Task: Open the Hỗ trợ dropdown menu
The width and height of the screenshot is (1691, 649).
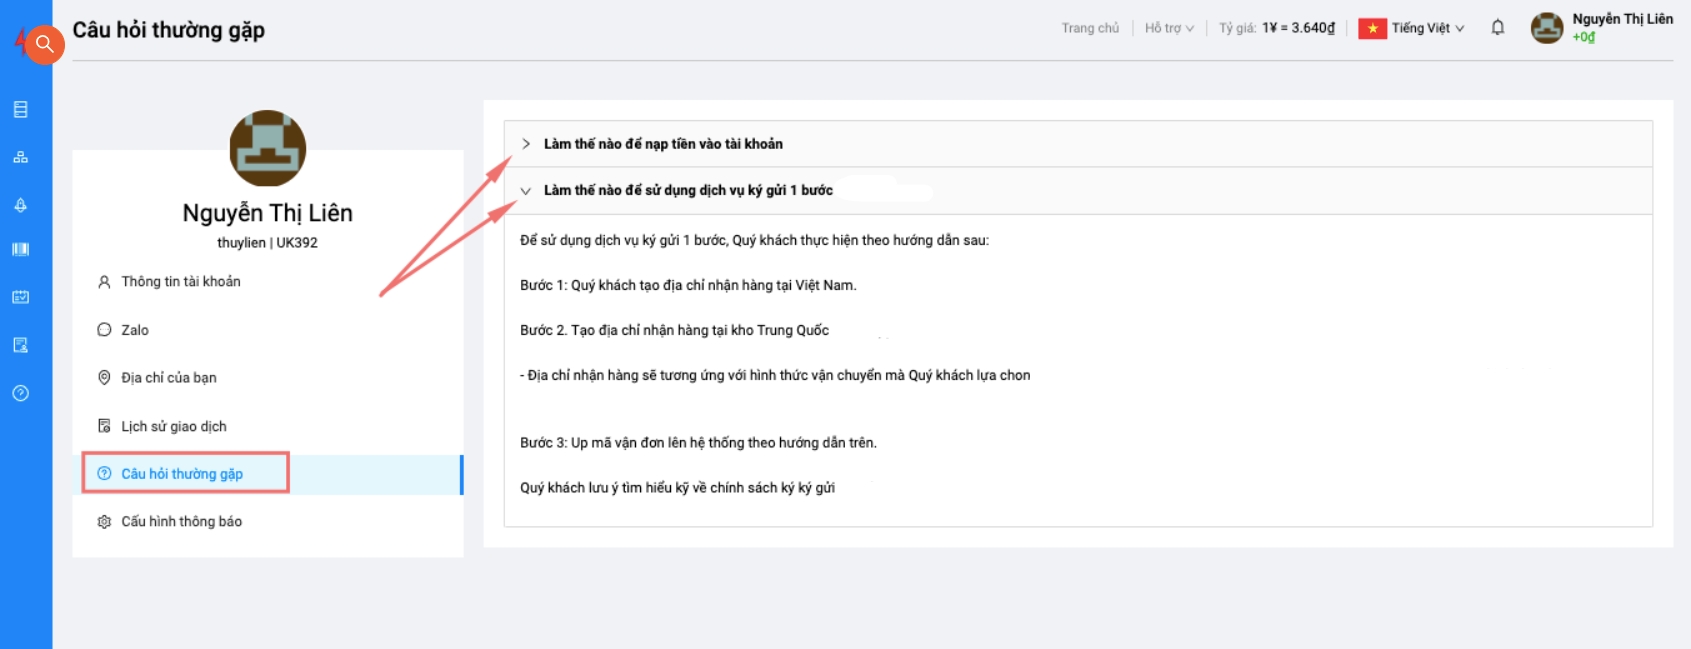Action: click(x=1168, y=28)
